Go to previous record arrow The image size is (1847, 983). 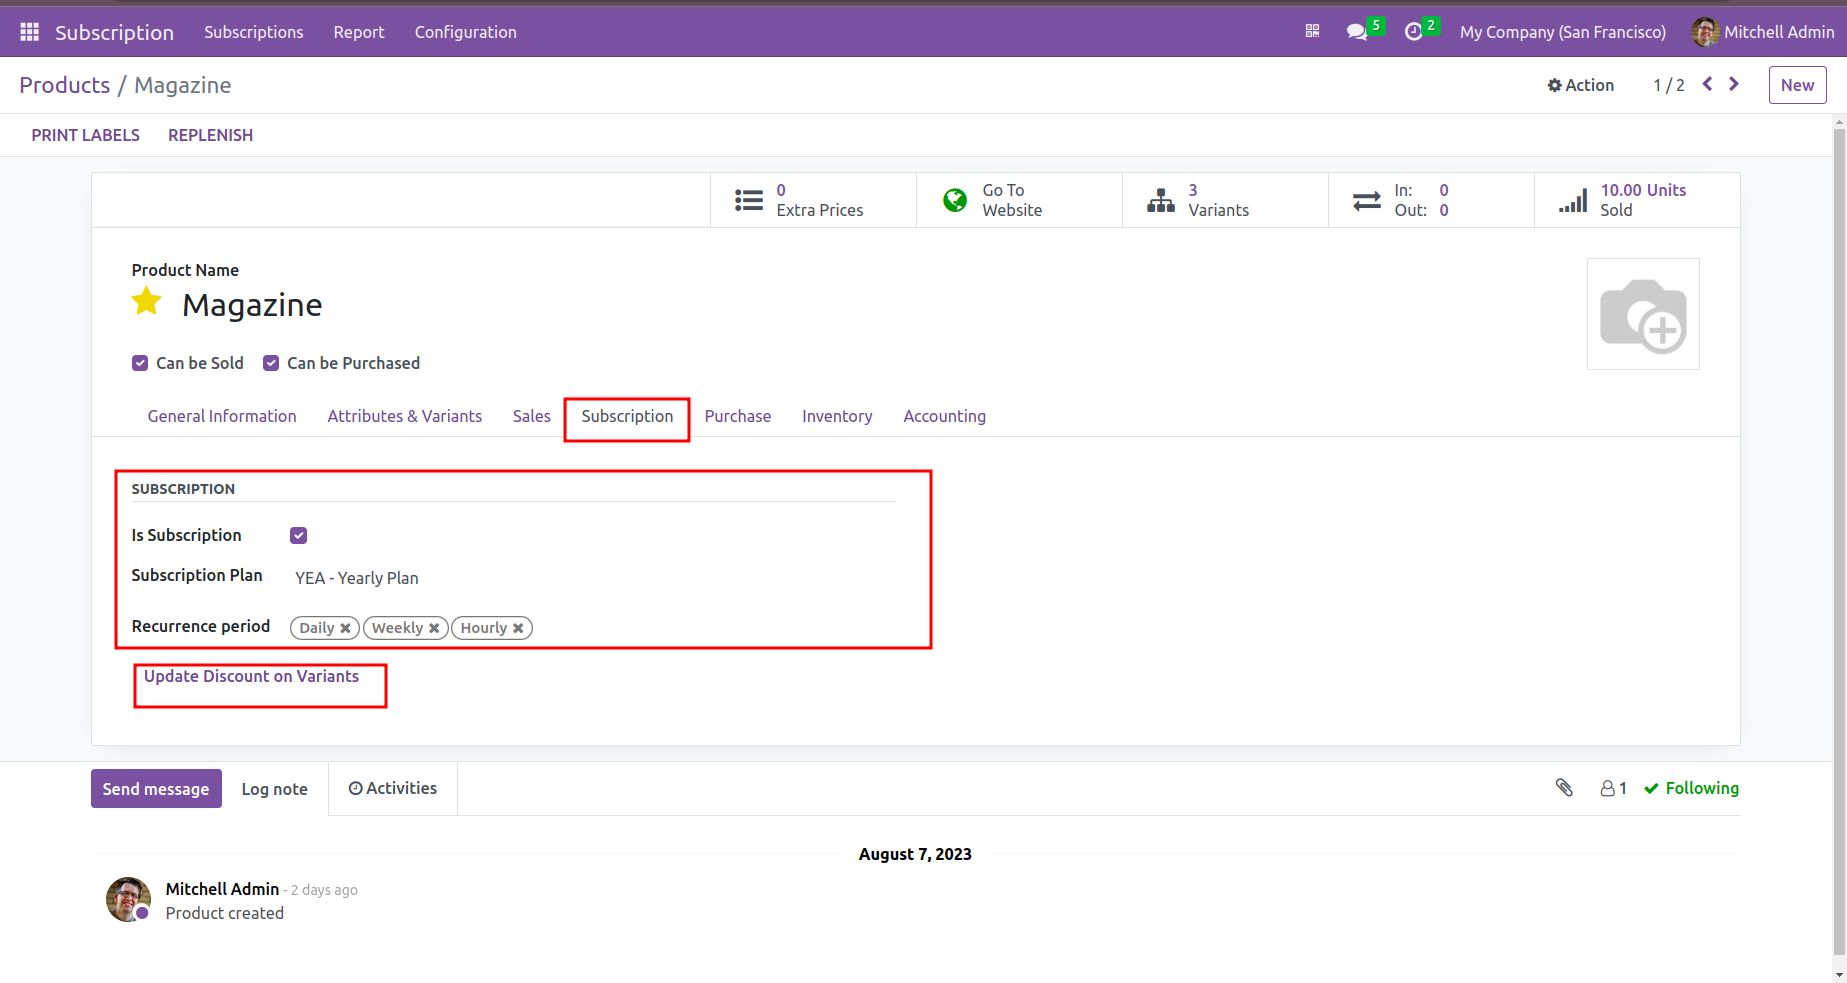tap(1708, 85)
